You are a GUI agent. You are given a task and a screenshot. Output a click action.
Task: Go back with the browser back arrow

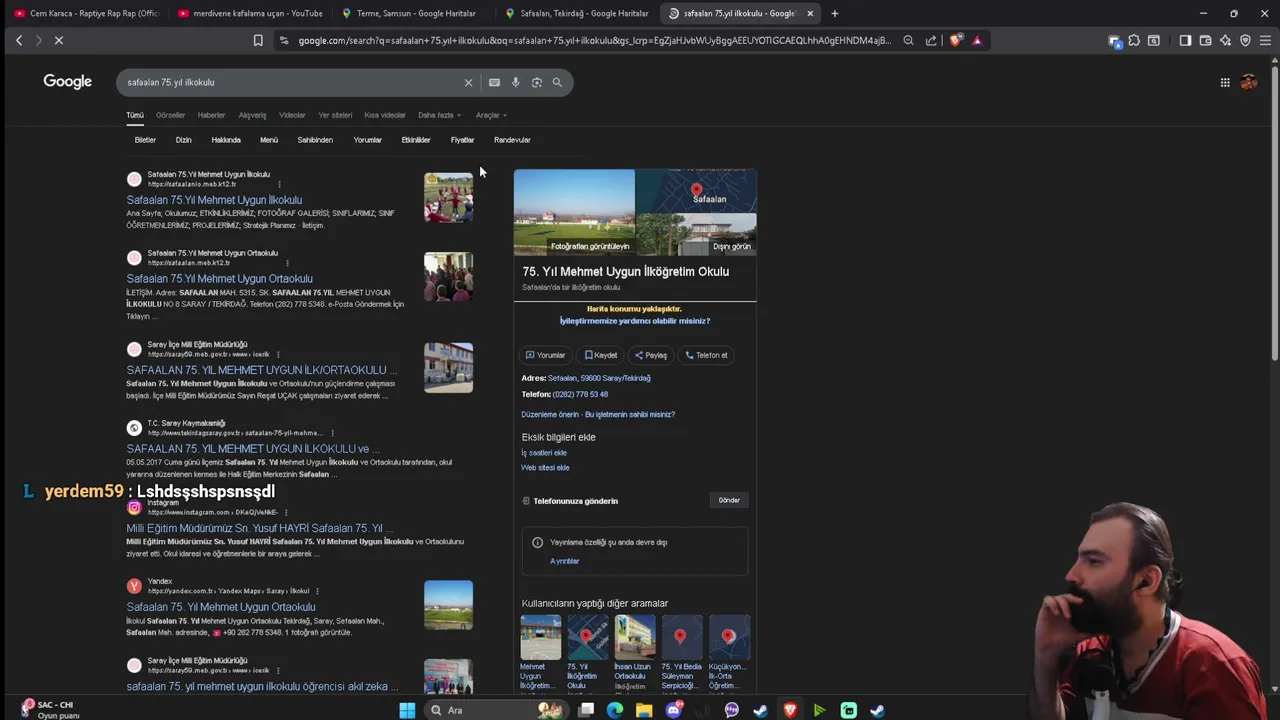pos(19,40)
